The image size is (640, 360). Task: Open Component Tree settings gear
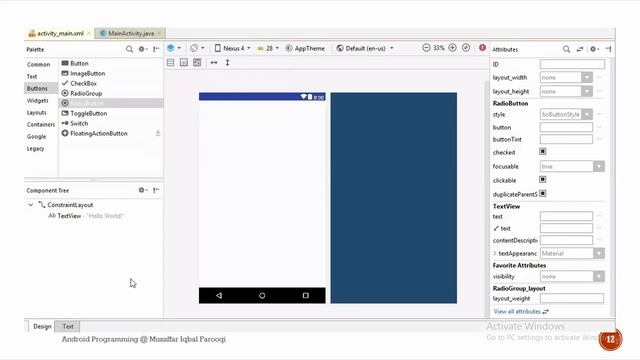click(142, 190)
